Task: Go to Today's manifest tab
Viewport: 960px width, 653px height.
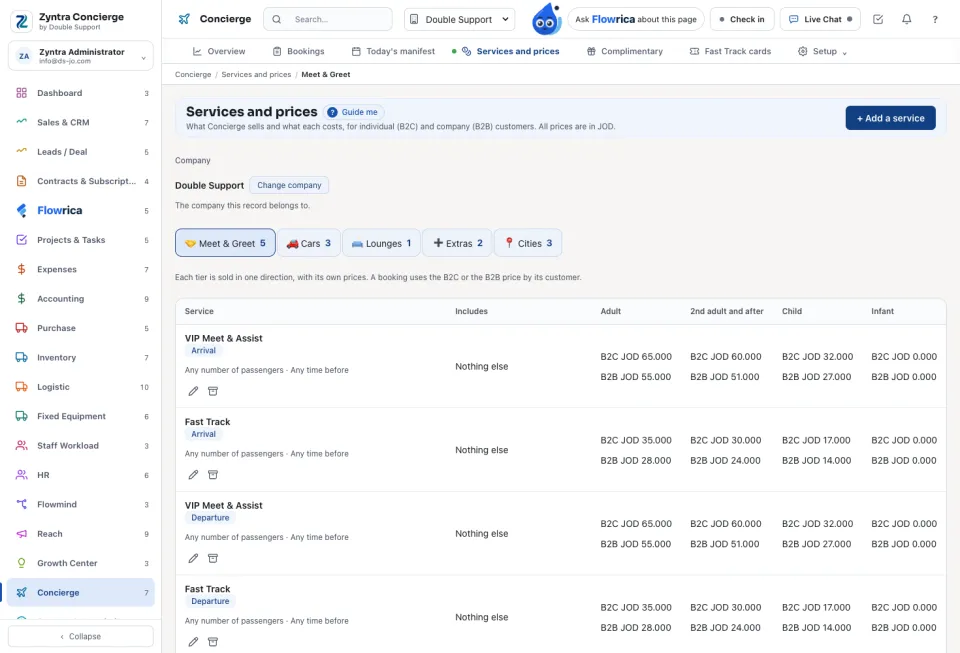Action: [x=393, y=51]
